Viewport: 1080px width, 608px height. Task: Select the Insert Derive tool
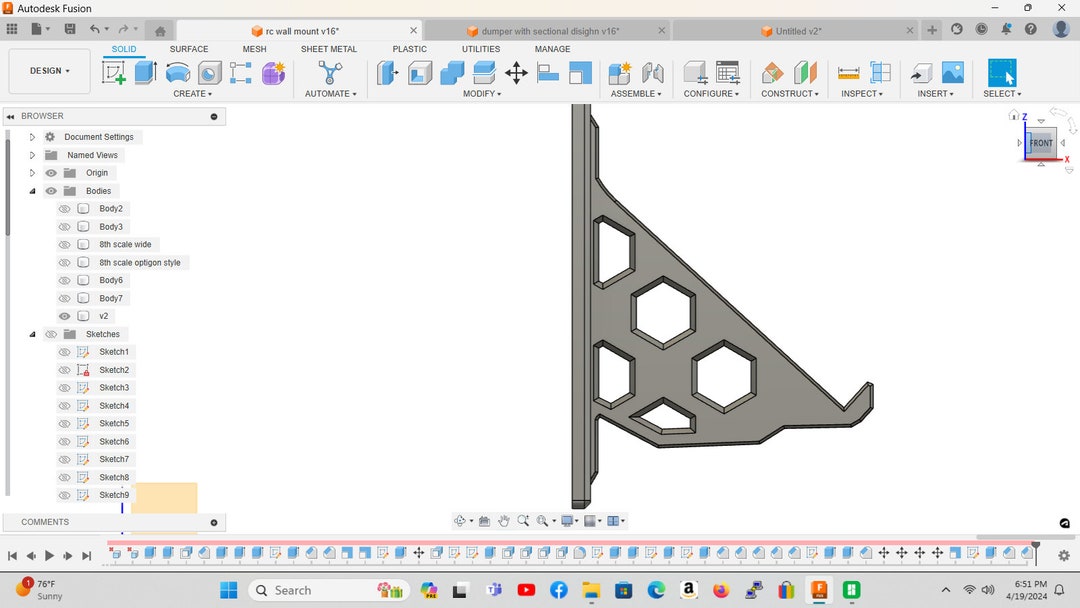coord(921,72)
